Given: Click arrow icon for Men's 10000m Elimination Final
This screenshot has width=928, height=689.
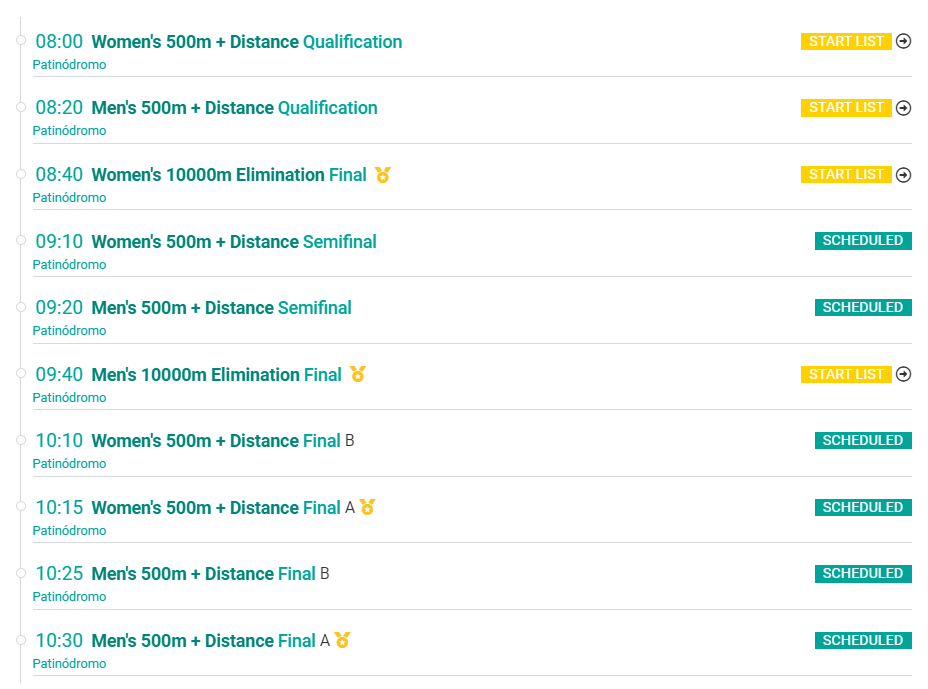Looking at the screenshot, I should (x=903, y=374).
